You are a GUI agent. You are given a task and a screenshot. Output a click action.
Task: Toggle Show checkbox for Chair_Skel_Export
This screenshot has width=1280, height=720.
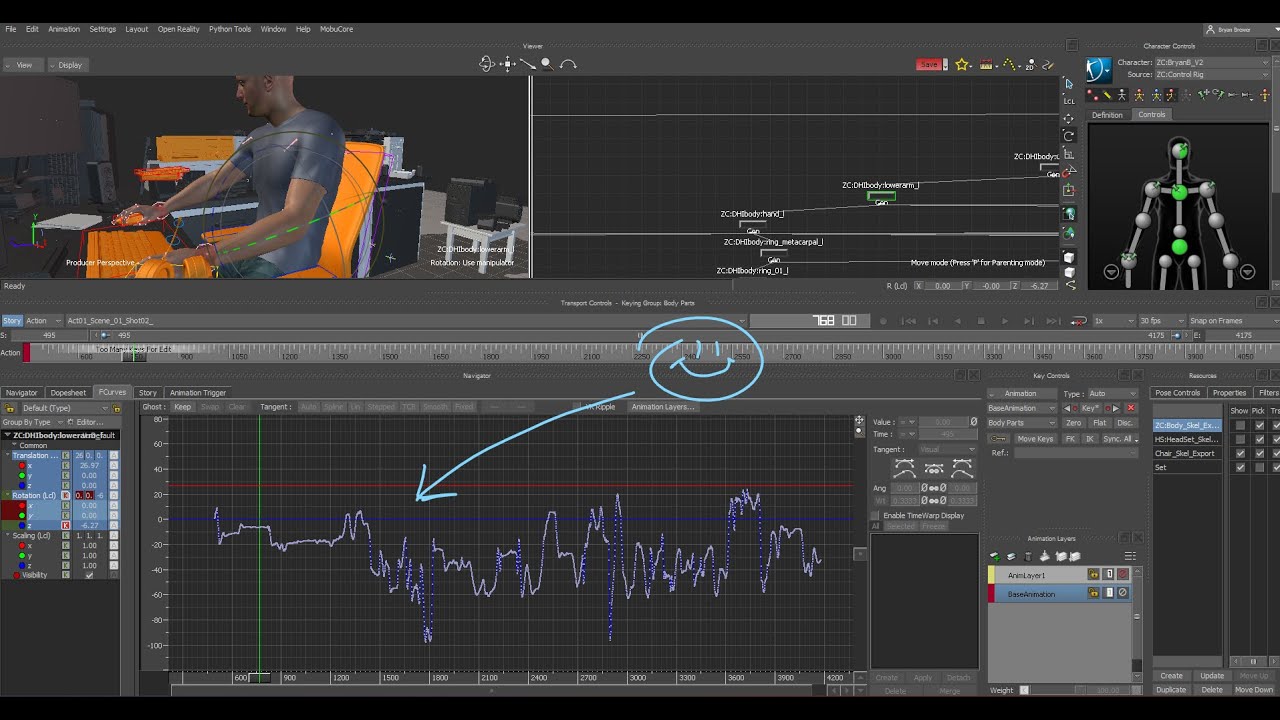(1240, 453)
